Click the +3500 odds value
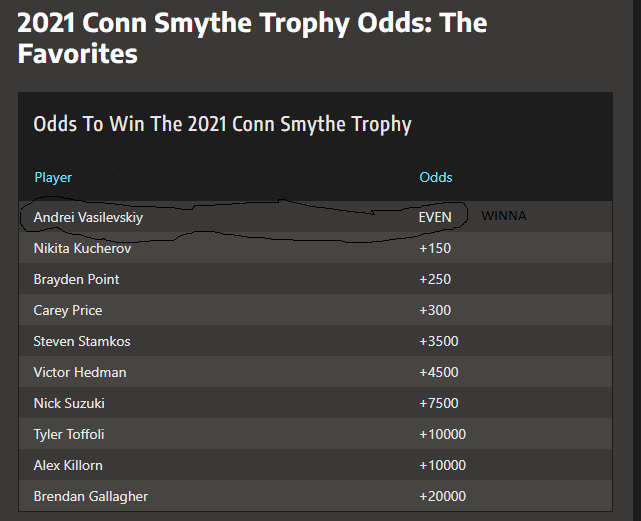 (439, 341)
